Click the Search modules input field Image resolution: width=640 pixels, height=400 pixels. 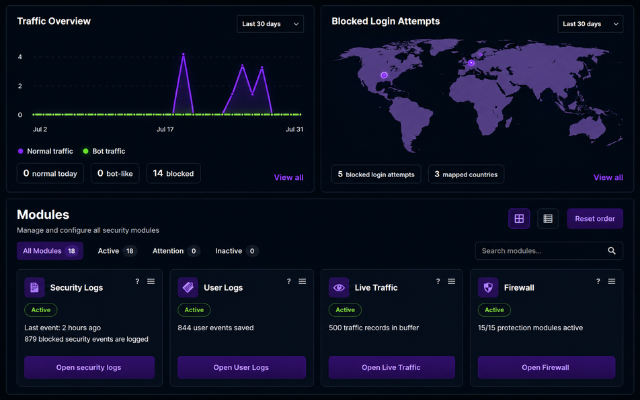pyautogui.click(x=549, y=251)
